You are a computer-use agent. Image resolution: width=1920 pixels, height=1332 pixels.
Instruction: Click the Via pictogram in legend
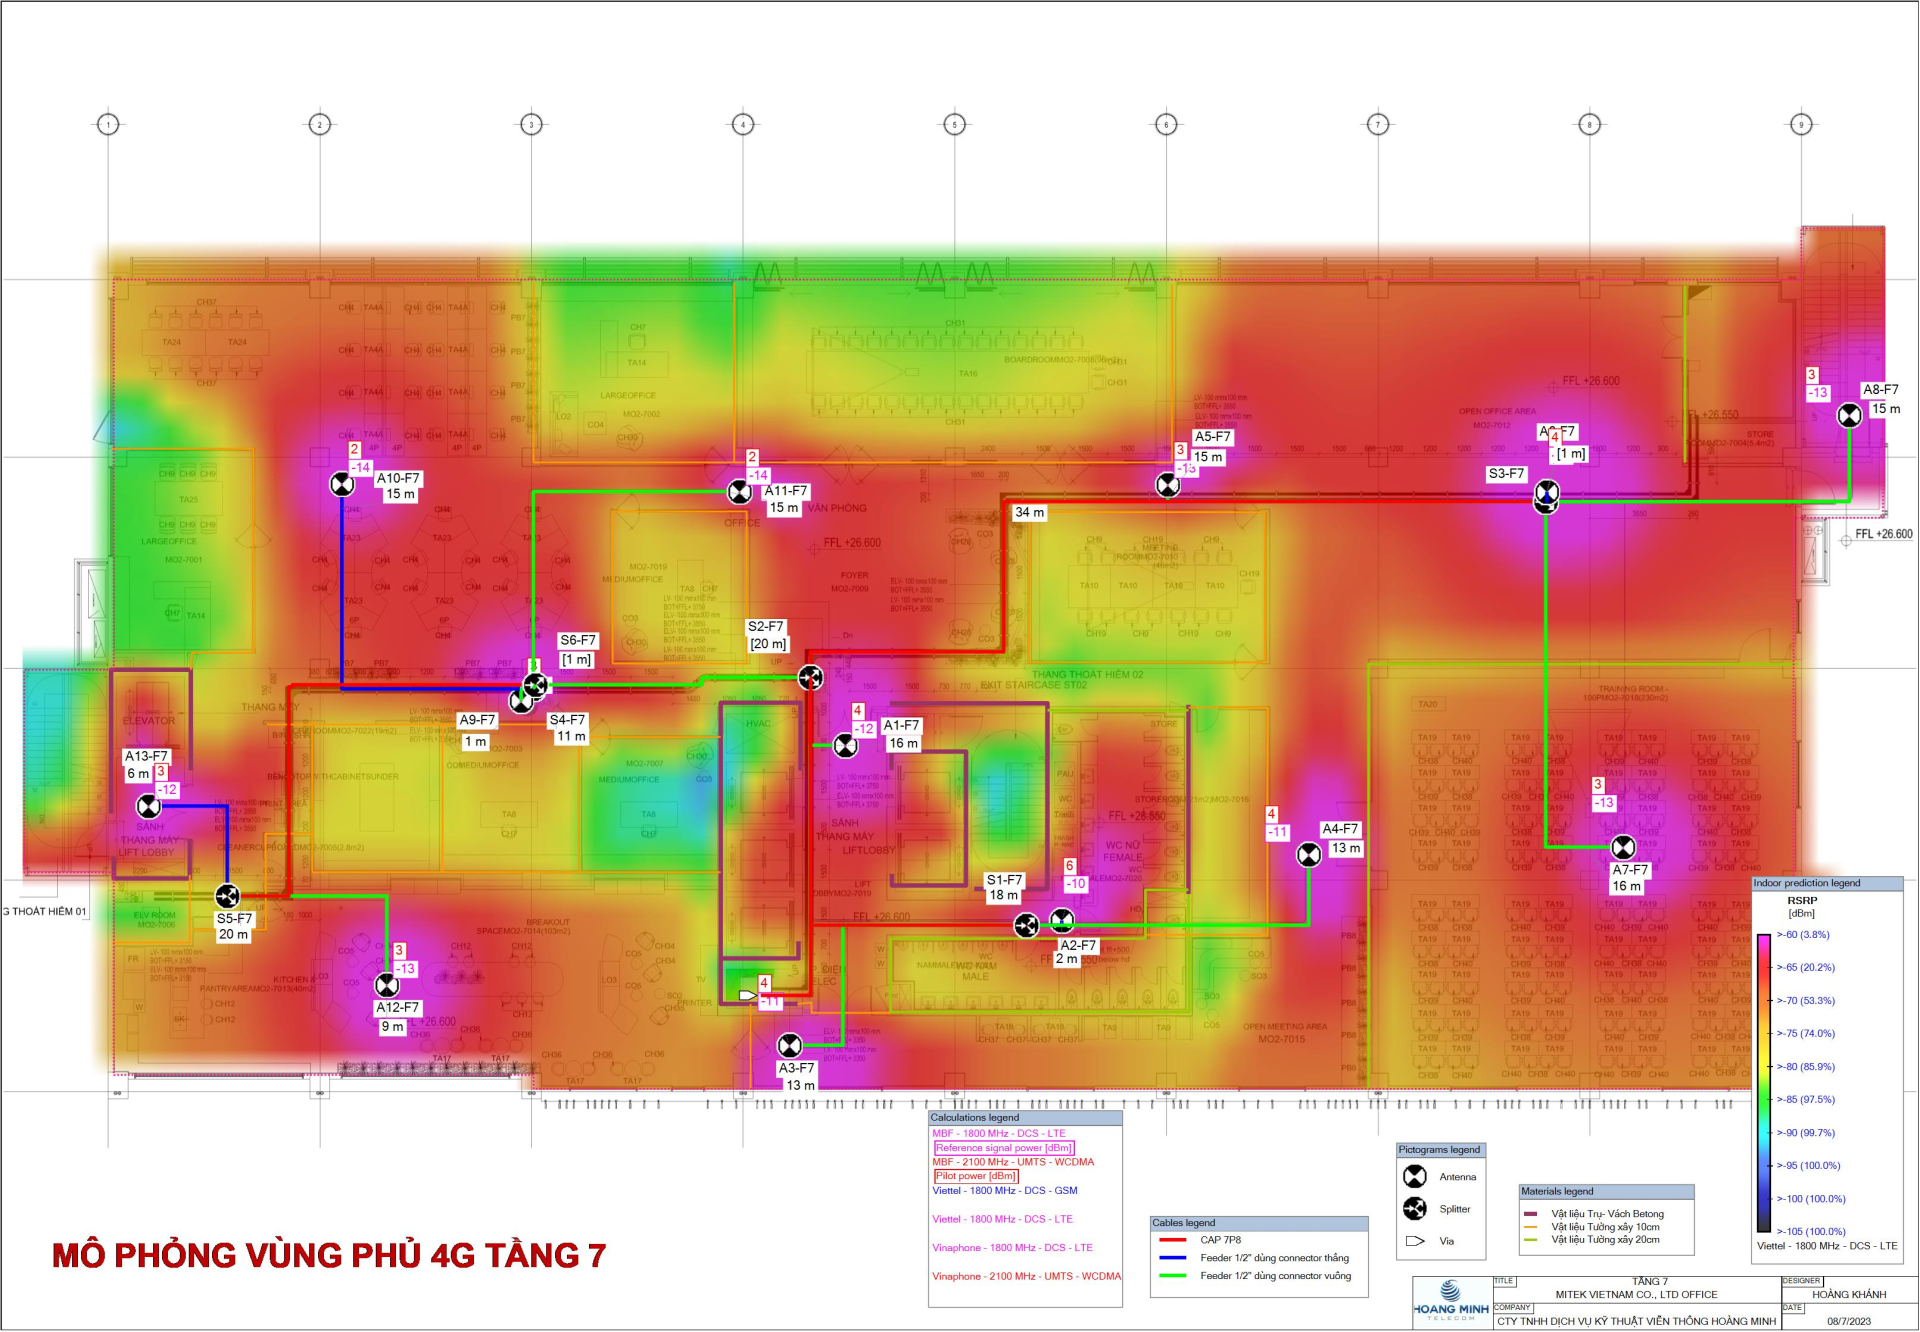1415,1241
